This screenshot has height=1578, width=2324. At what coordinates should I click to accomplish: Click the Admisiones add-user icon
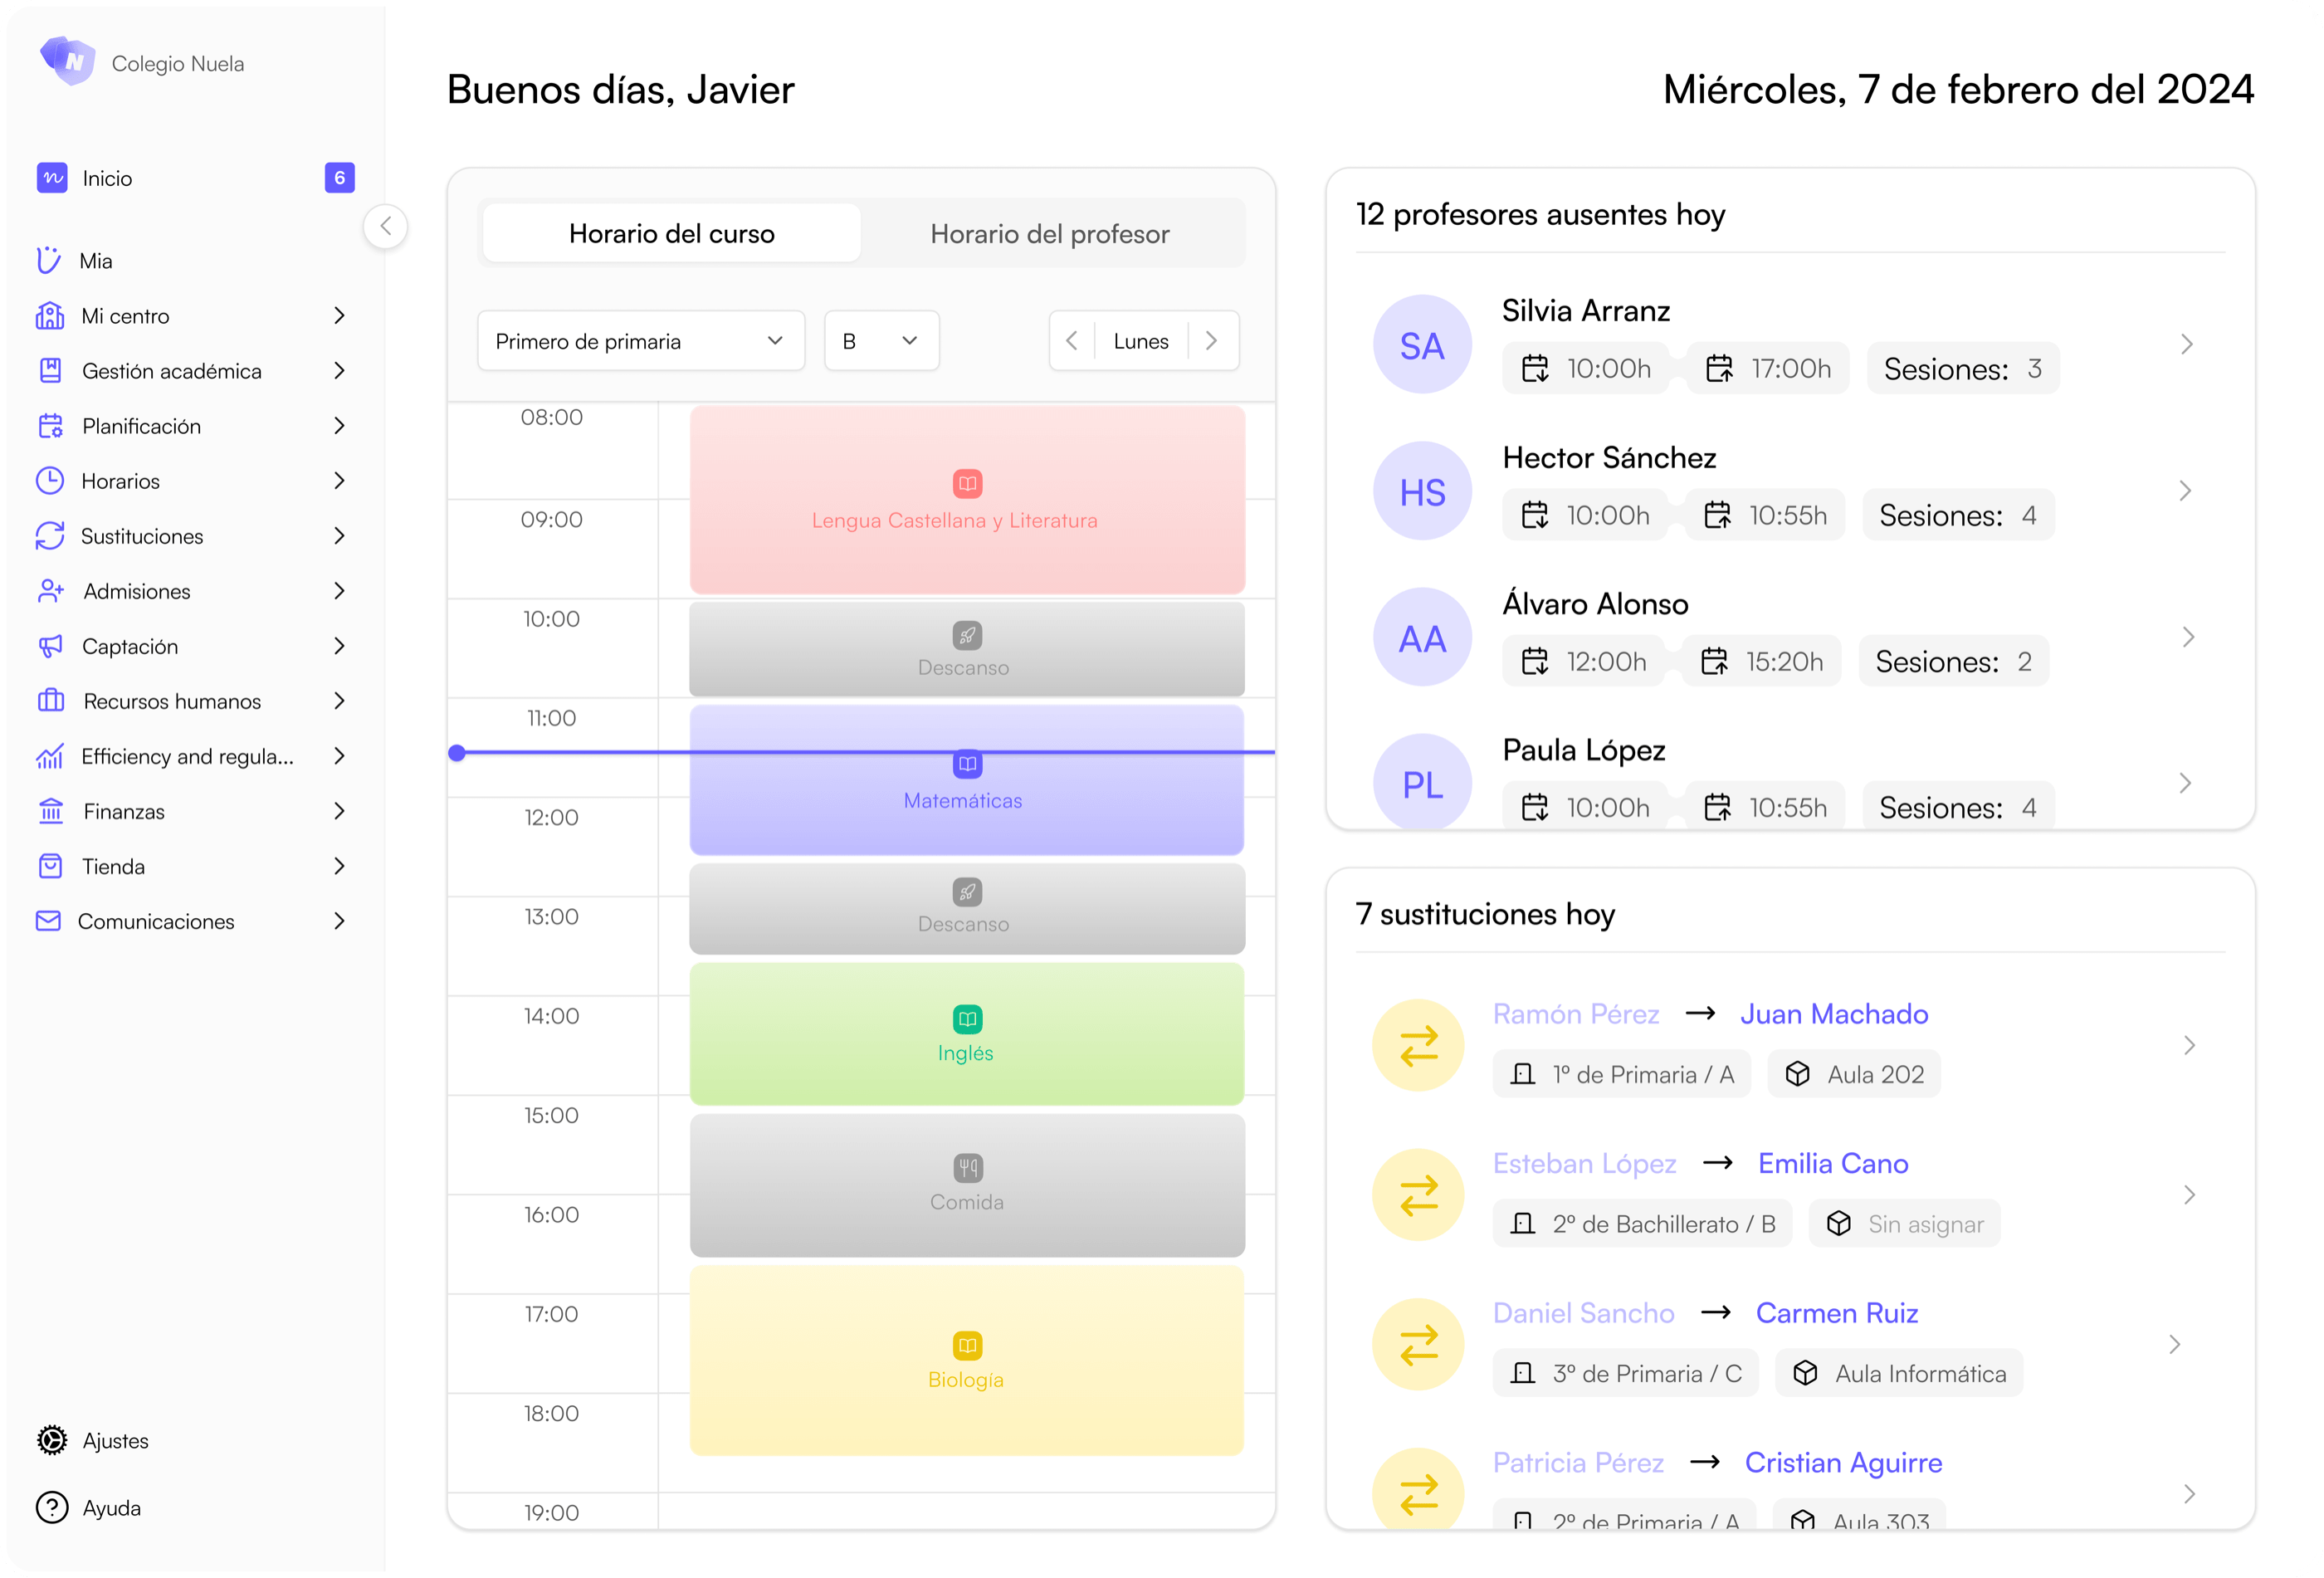click(50, 591)
